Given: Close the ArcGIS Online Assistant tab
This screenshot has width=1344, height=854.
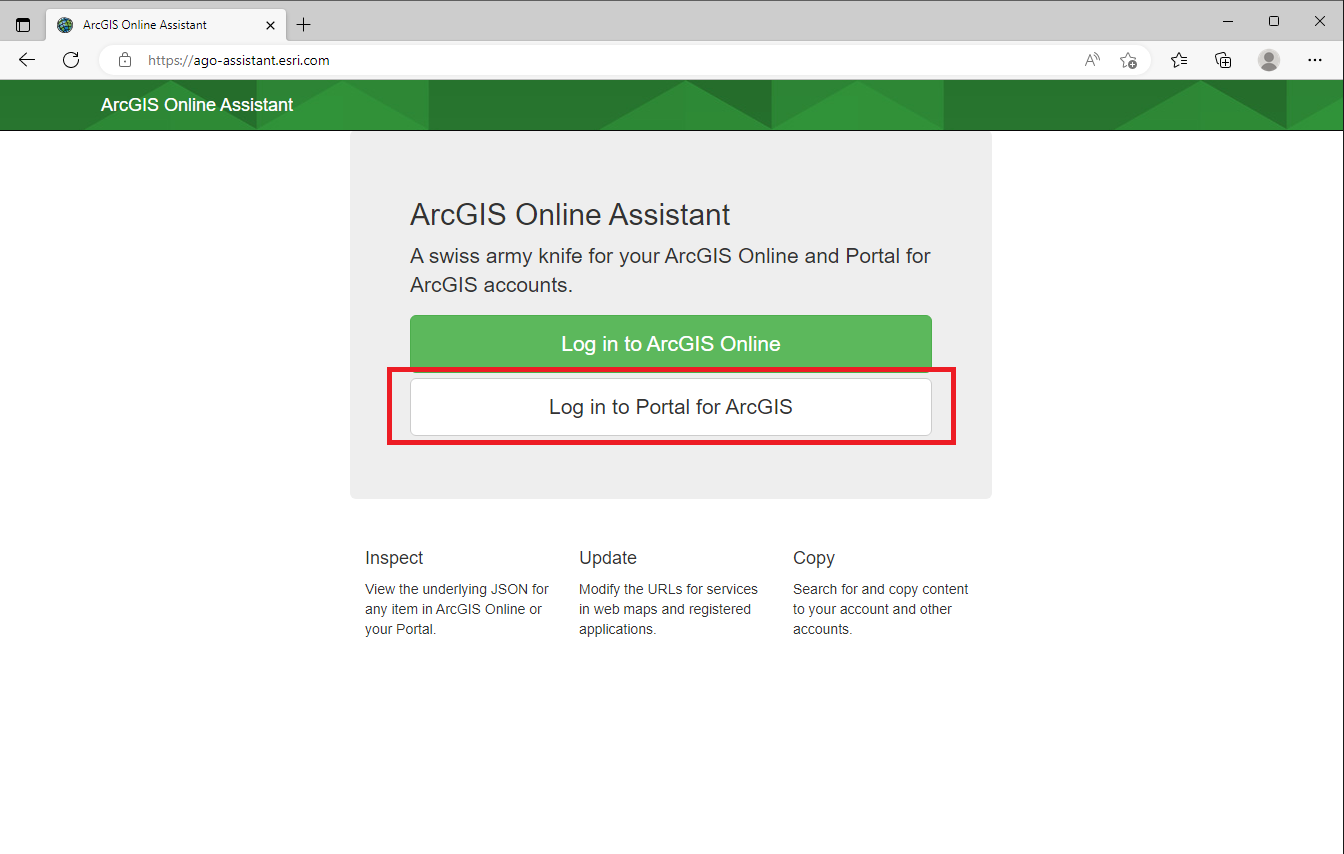Looking at the screenshot, I should click(270, 25).
